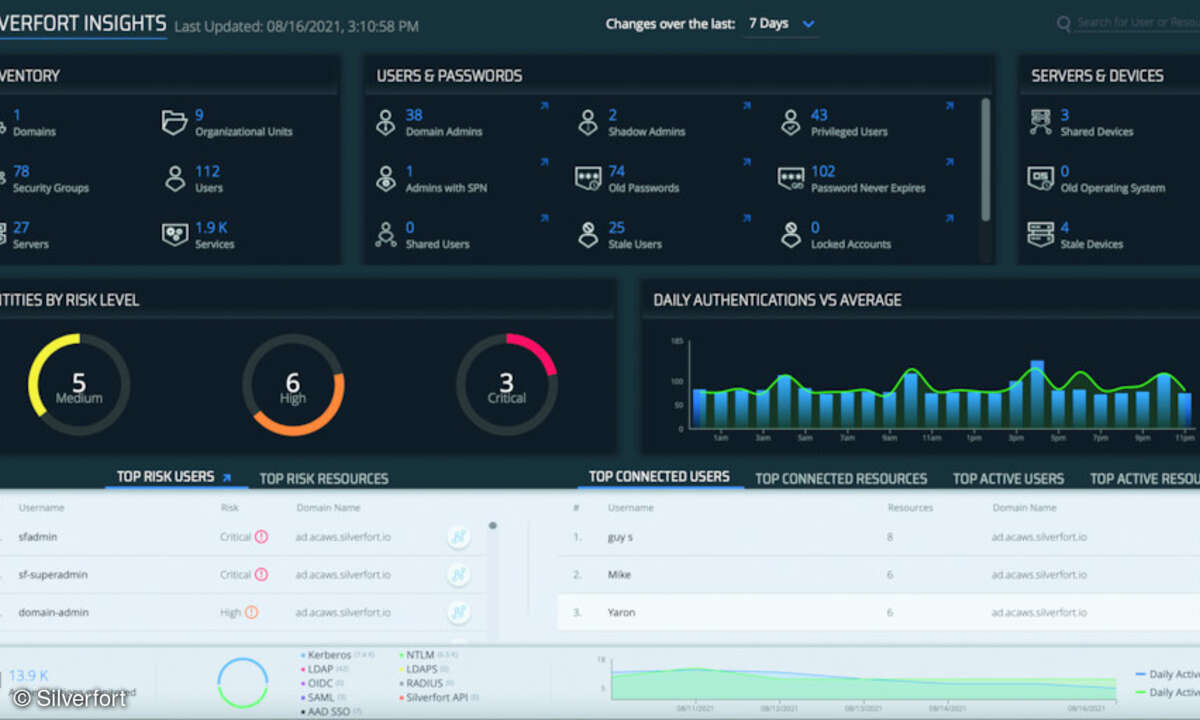Click the Critical risk donut chart
The width and height of the screenshot is (1200, 720).
(x=506, y=385)
